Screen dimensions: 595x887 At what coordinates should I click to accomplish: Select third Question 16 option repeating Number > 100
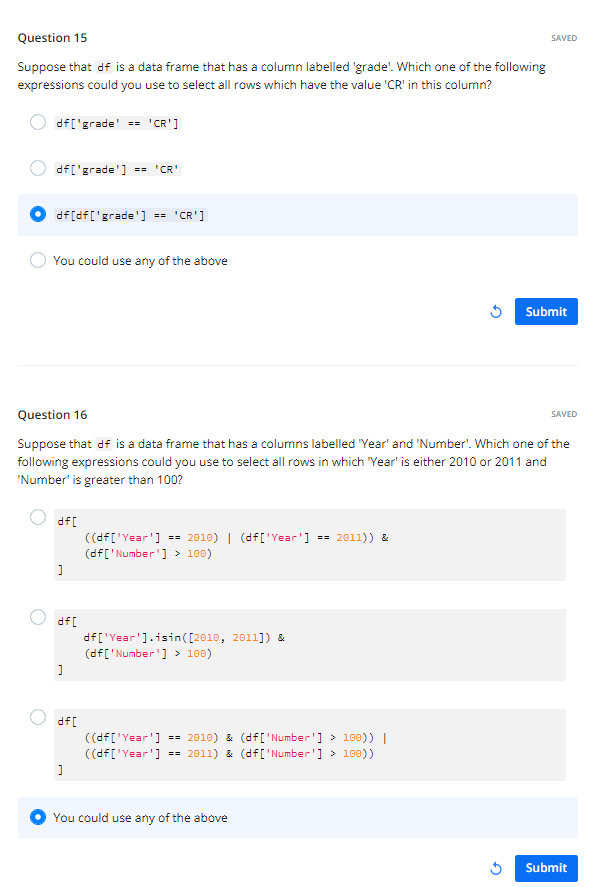(38, 717)
